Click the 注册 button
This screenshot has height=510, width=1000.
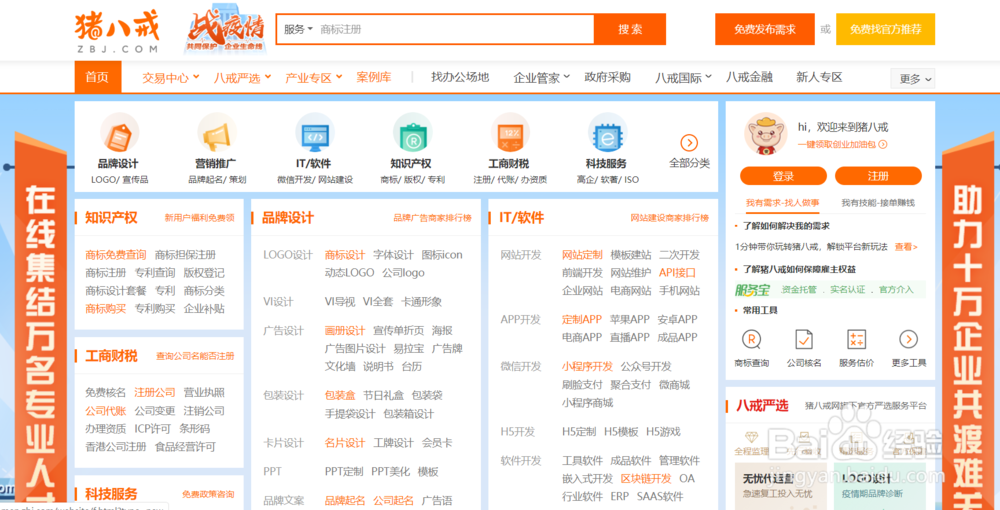(x=878, y=176)
